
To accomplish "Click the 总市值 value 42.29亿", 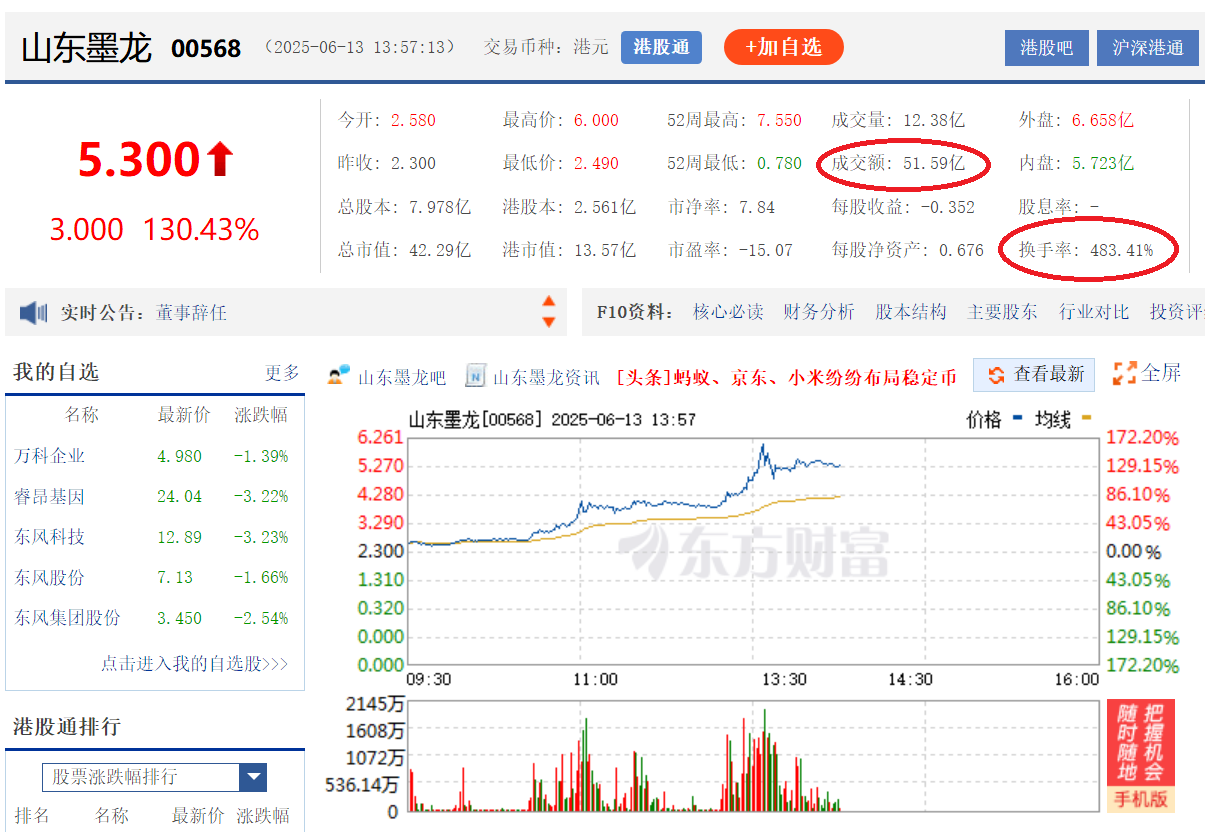I will pos(440,250).
